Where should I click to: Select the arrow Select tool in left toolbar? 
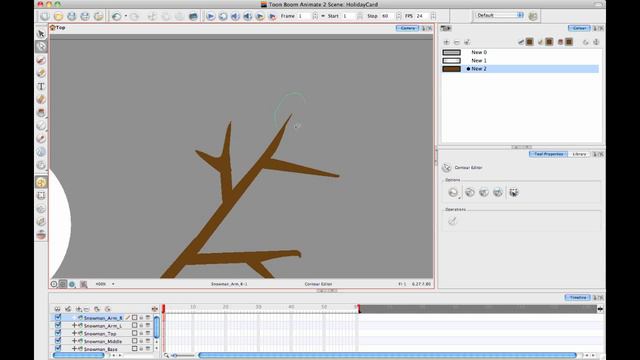point(41,33)
